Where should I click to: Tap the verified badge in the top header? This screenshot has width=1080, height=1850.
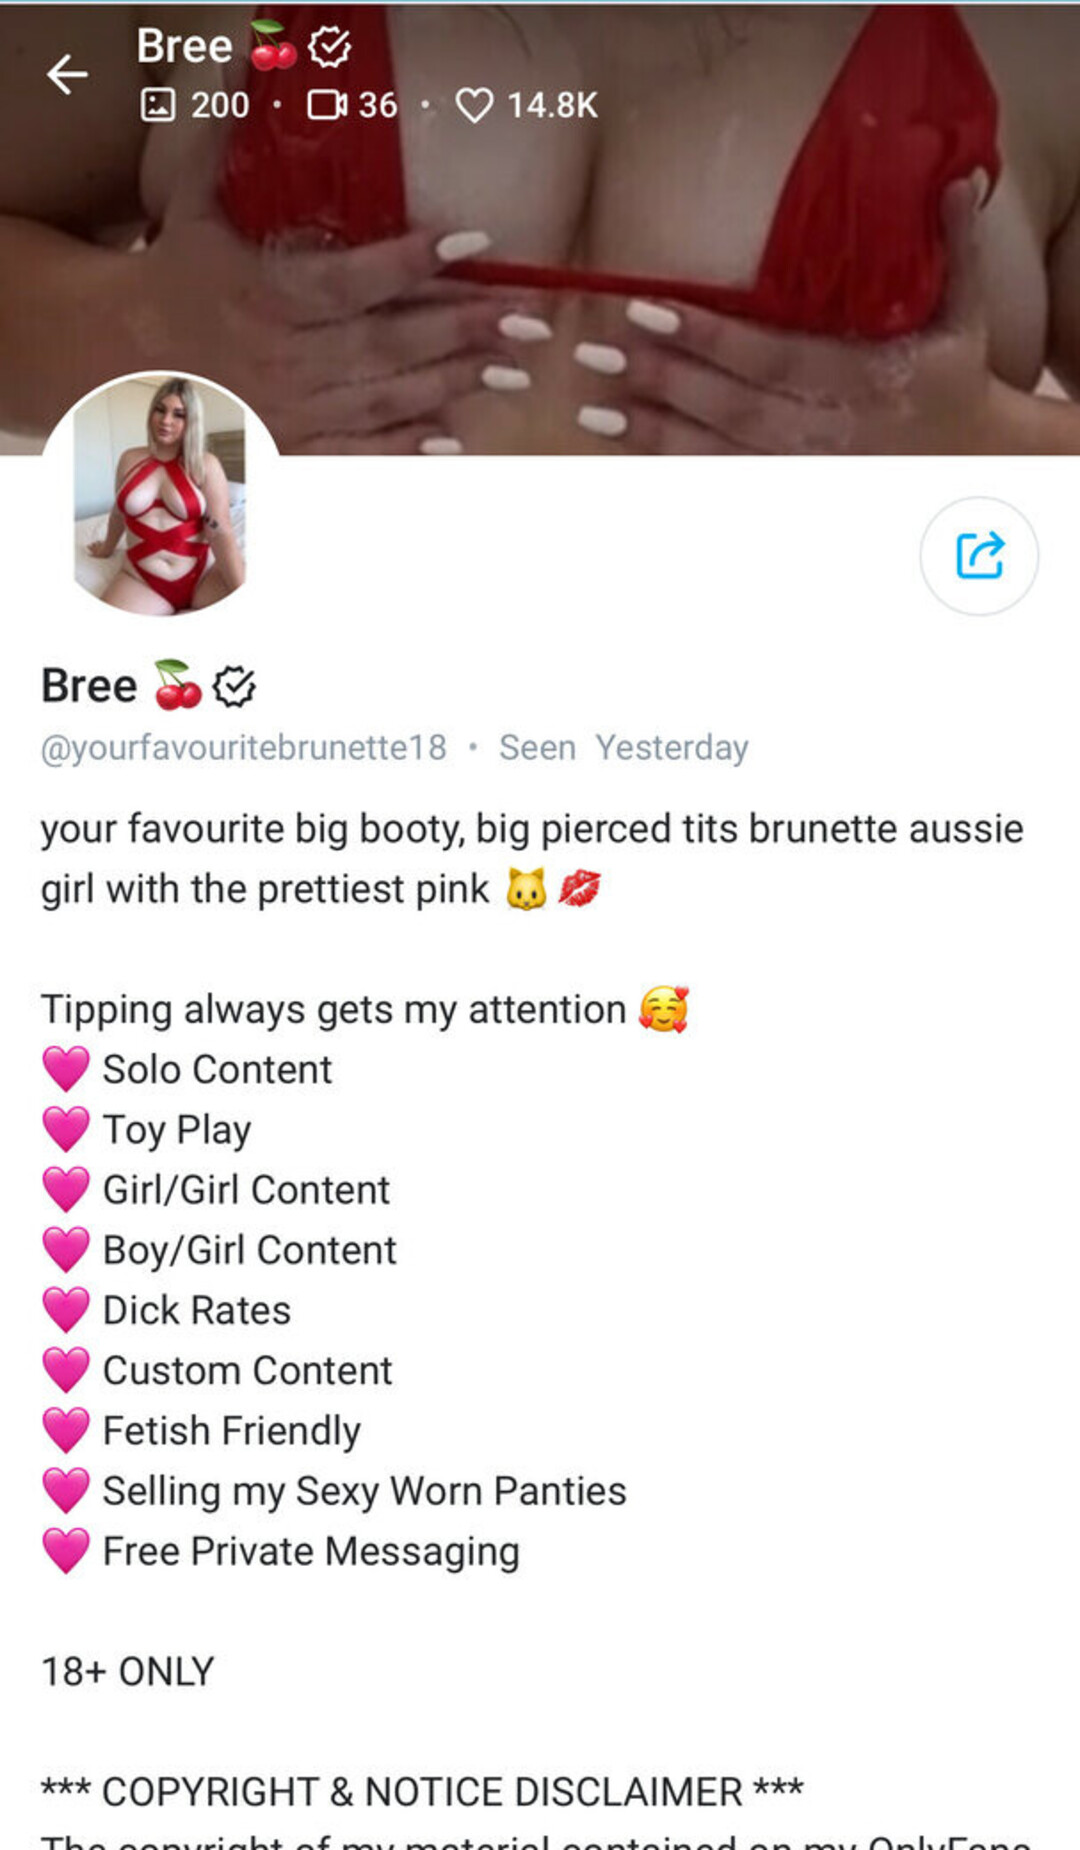pos(329,46)
